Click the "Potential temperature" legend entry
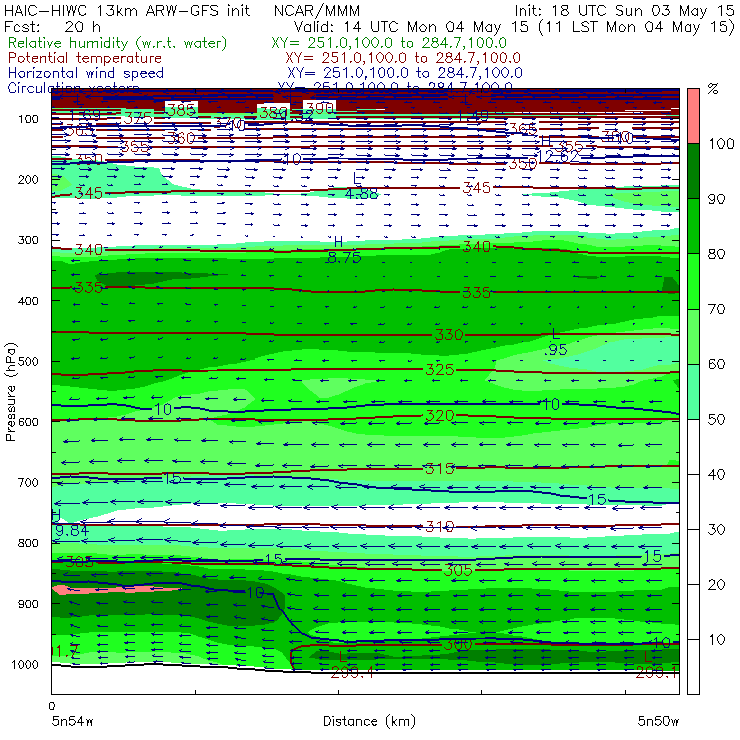Image resolution: width=740 pixels, height=740 pixels. [x=85, y=58]
